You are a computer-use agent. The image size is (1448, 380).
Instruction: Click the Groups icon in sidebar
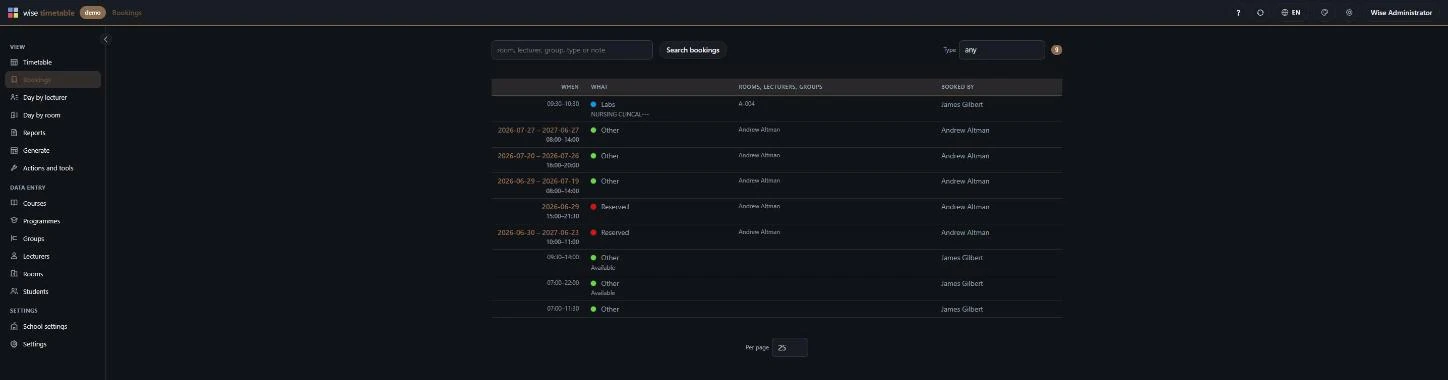pyautogui.click(x=14, y=239)
